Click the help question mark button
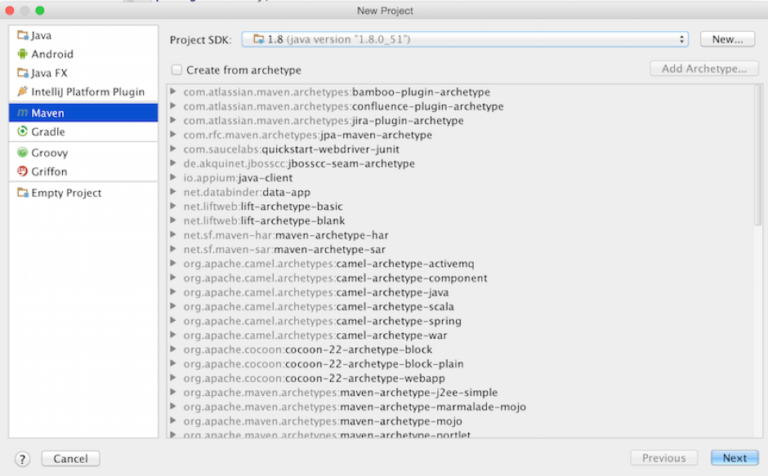The image size is (768, 476). [x=22, y=458]
